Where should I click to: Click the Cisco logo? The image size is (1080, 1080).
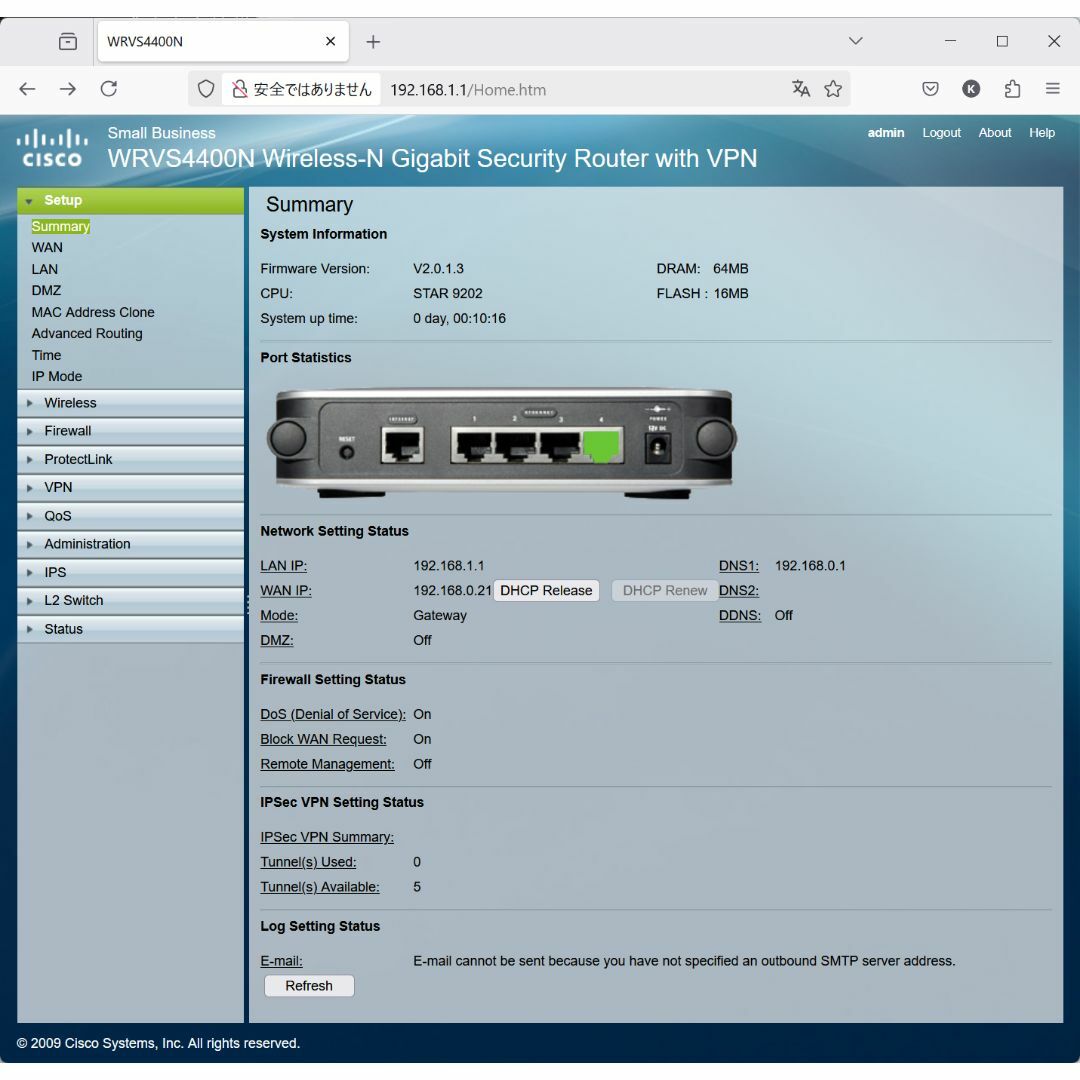coord(52,147)
